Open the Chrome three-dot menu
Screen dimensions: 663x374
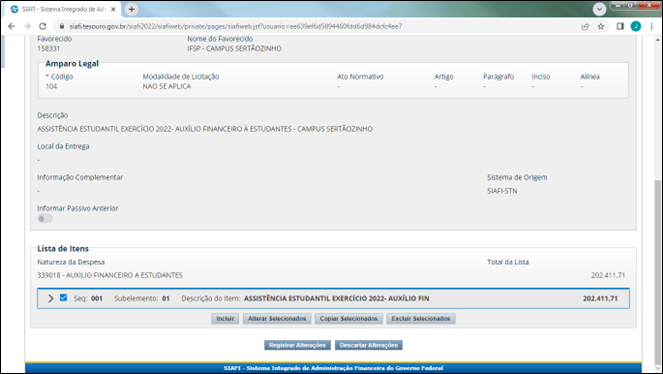(x=652, y=26)
